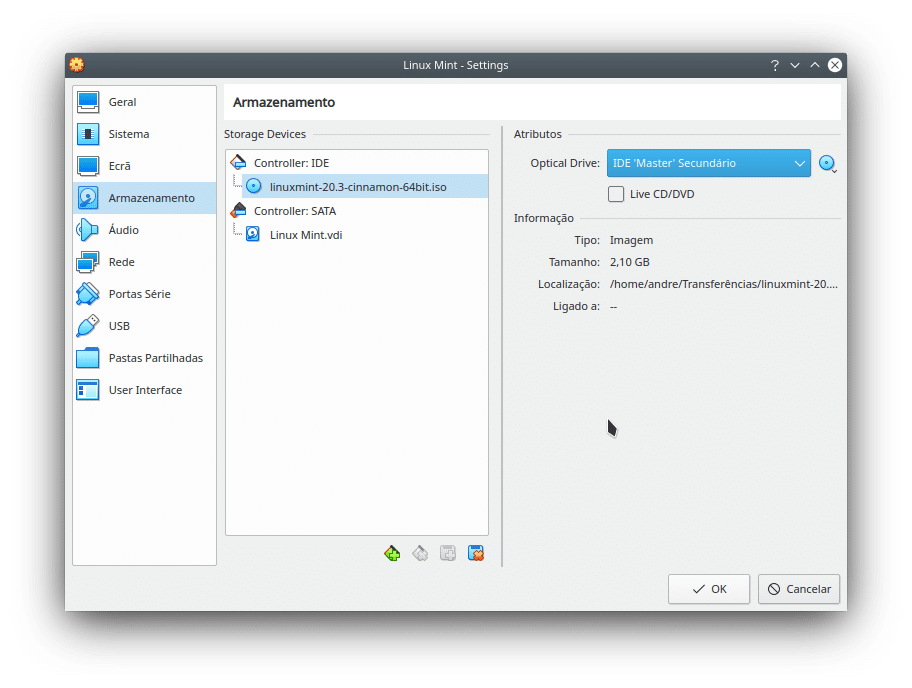Click the Portas Série plug icon
The image size is (912, 688).
coord(88,294)
